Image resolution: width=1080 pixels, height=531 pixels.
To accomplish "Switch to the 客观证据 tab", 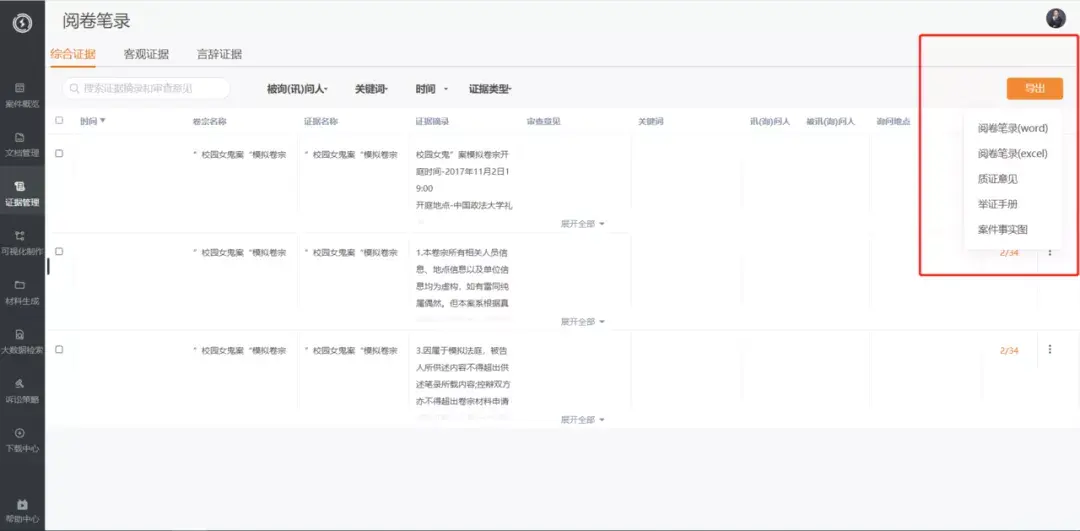I will point(146,54).
